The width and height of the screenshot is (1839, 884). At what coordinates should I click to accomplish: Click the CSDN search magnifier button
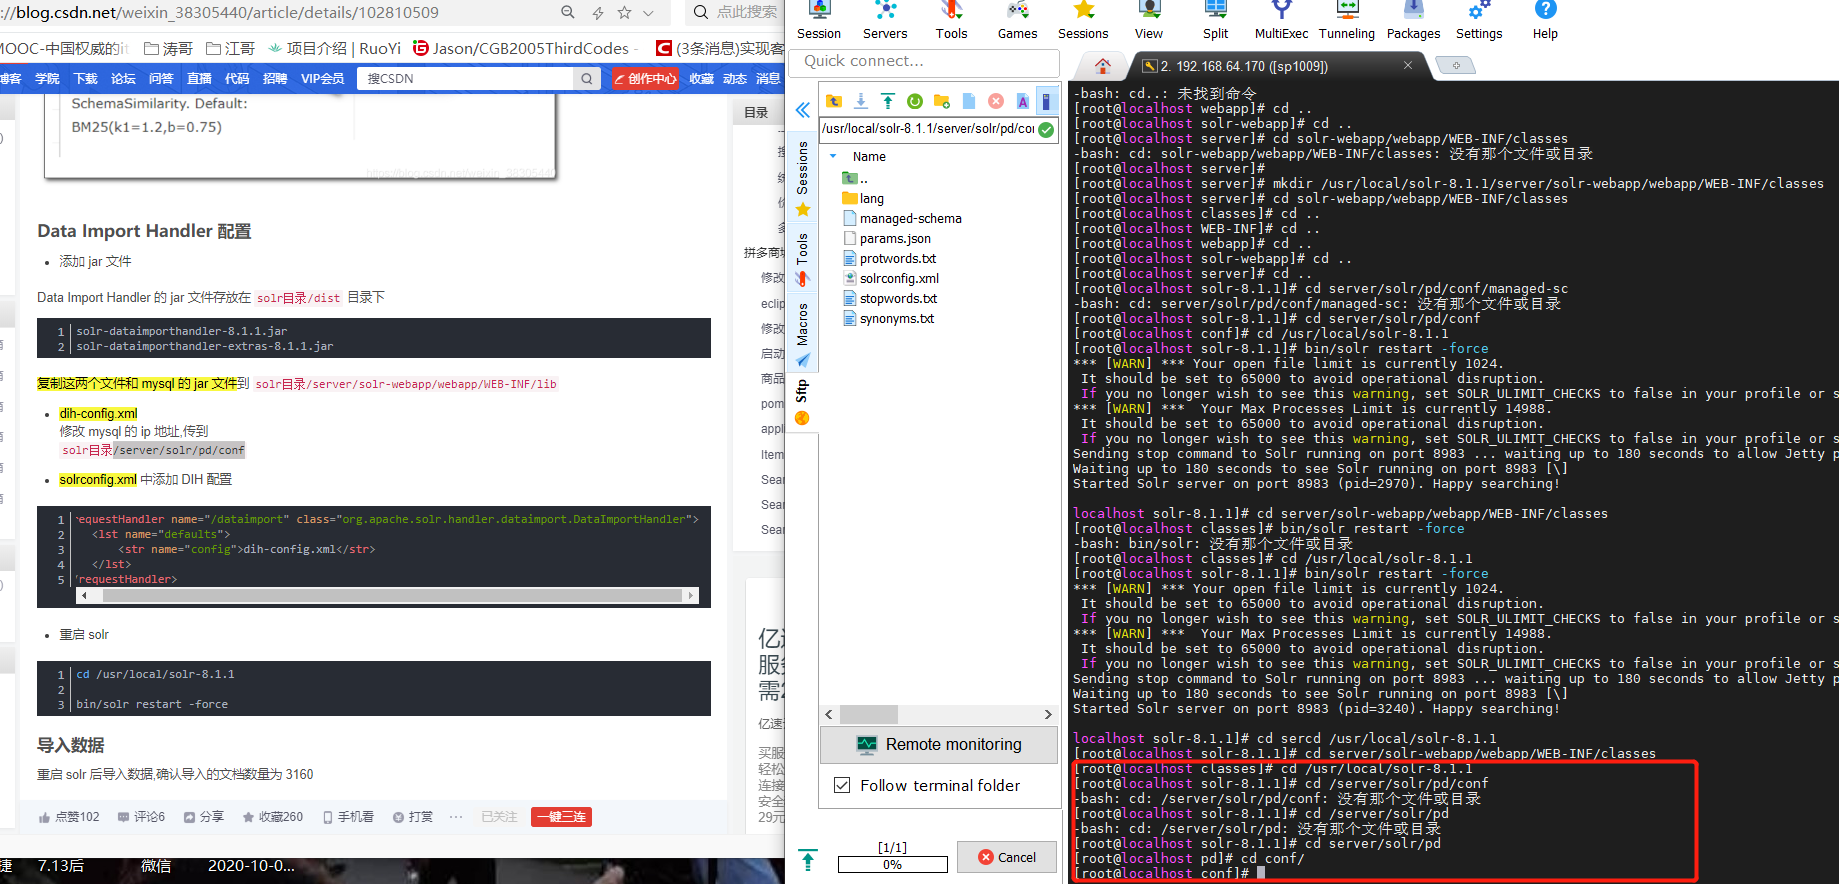(587, 78)
